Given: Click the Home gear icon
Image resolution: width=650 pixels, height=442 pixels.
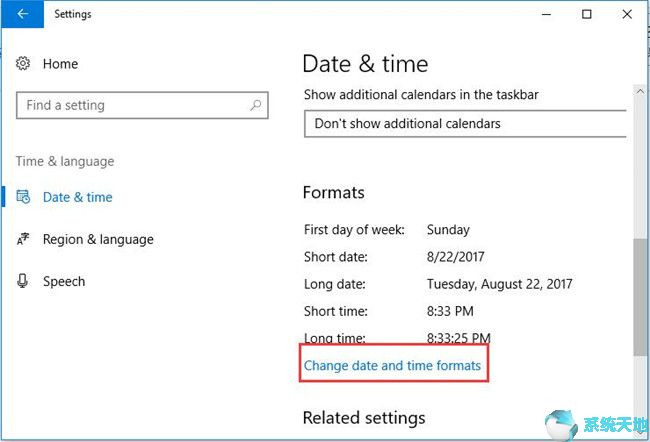Looking at the screenshot, I should pyautogui.click(x=23, y=63).
